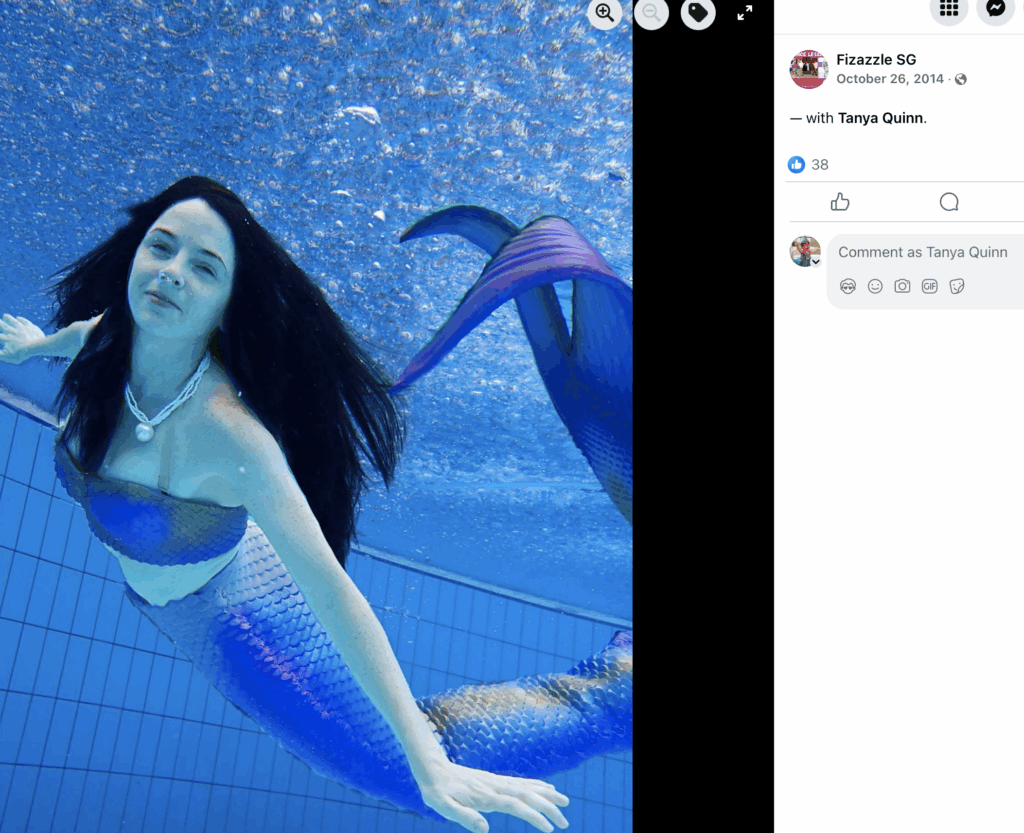Click the blue like reaction badge
This screenshot has width=1024, height=833.
click(796, 165)
